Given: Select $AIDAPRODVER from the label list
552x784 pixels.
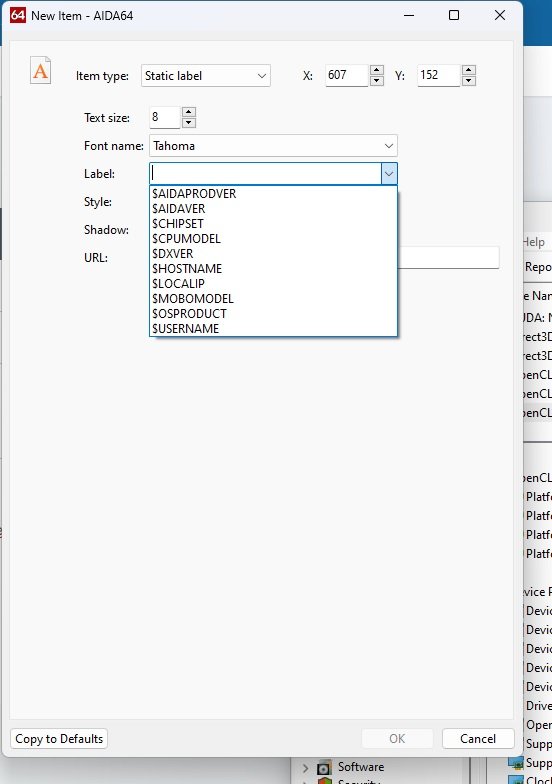Looking at the screenshot, I should pos(273,194).
